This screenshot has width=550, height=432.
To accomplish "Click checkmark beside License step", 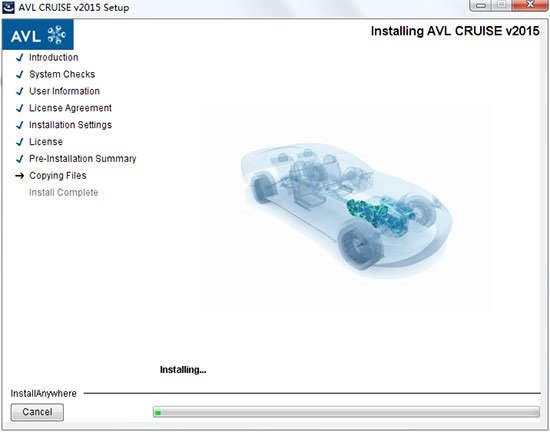I will [x=20, y=142].
